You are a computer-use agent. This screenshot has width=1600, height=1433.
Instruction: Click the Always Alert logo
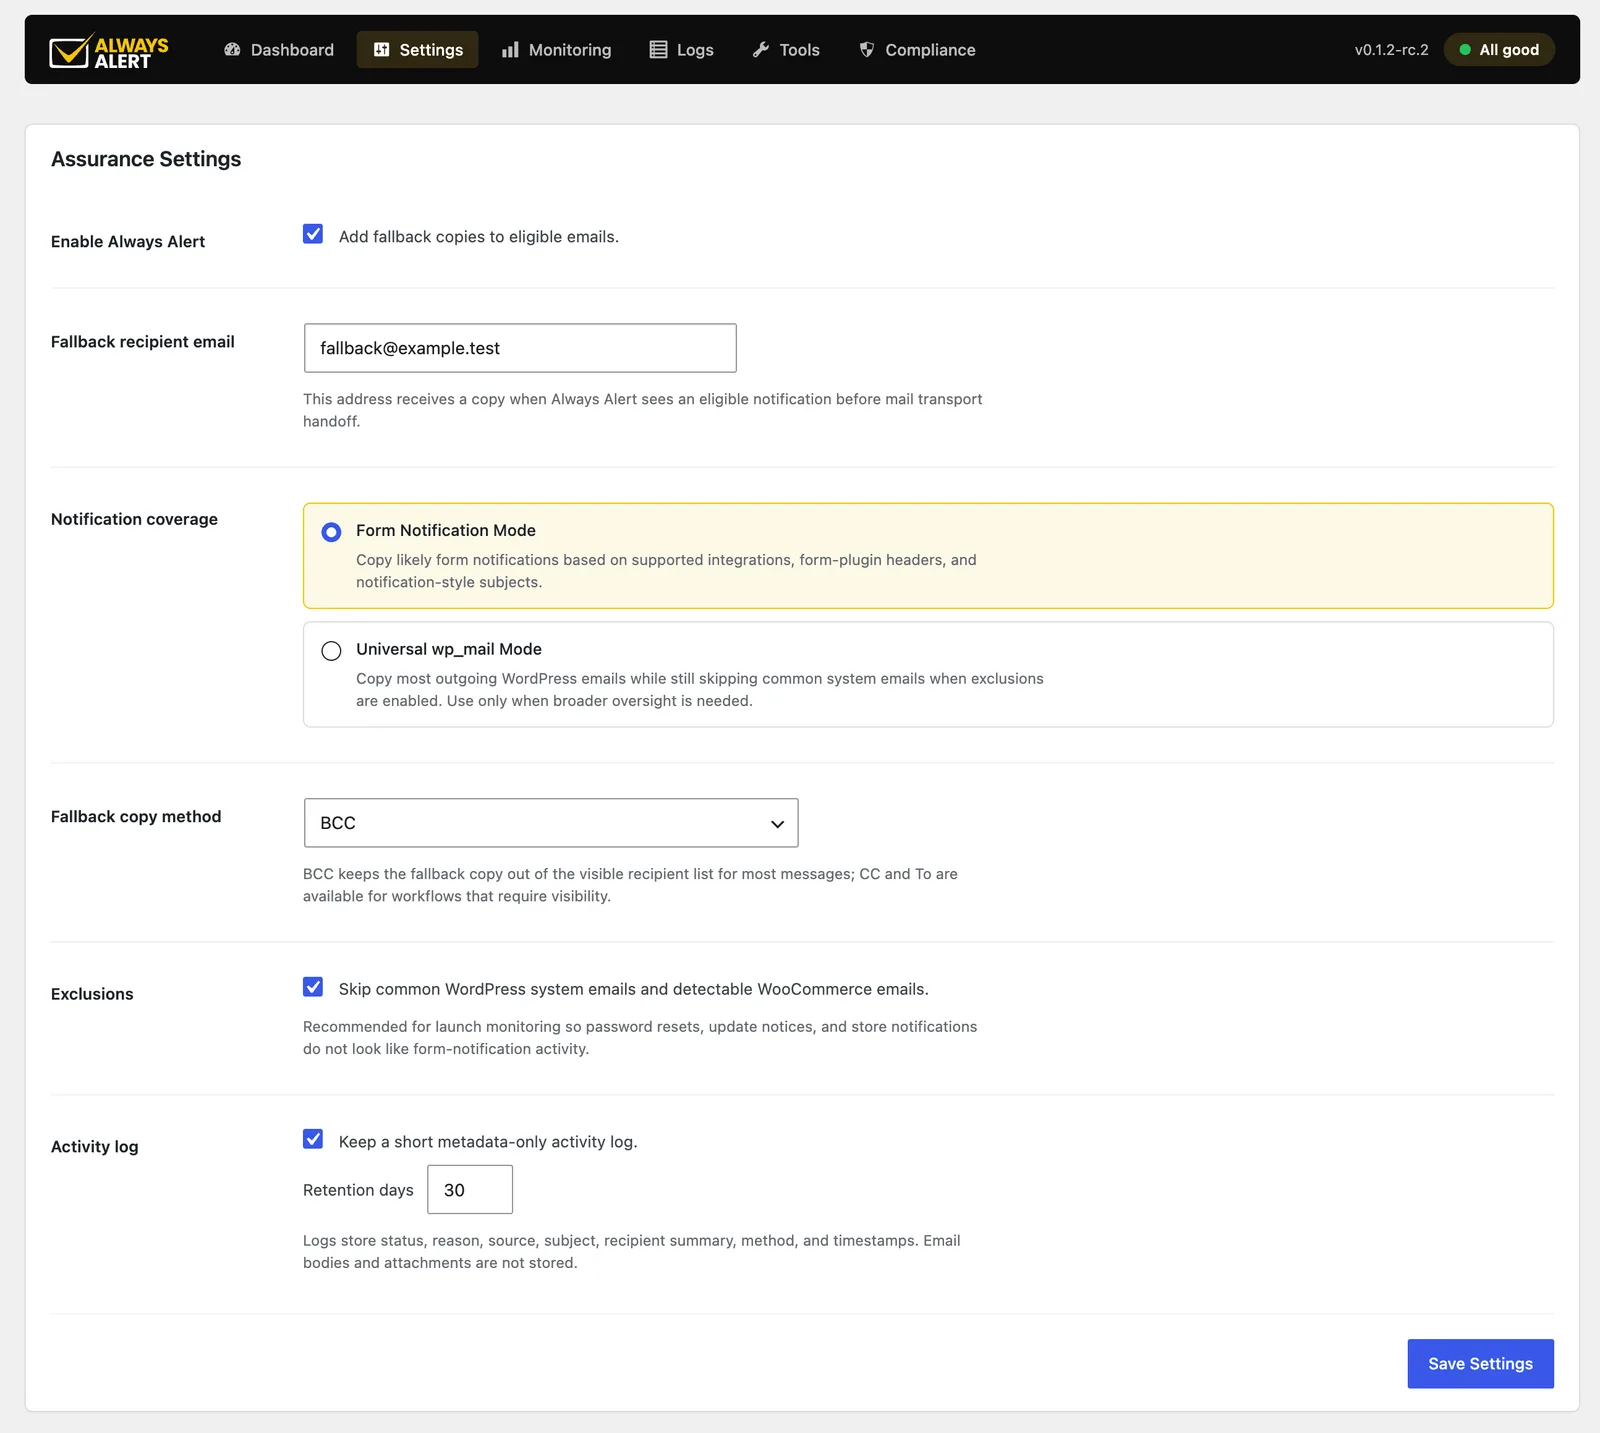click(109, 50)
